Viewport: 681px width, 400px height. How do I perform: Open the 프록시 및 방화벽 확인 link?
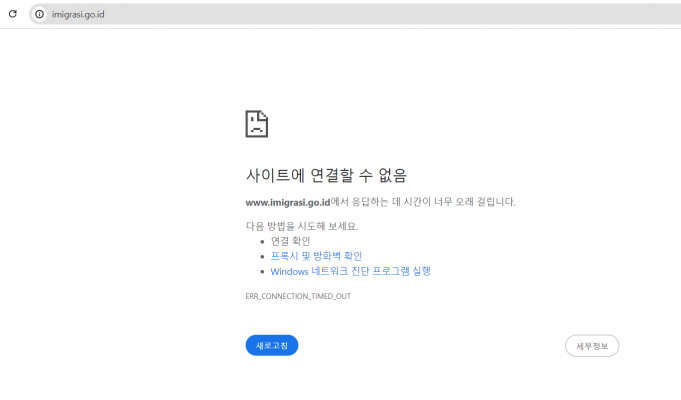click(316, 256)
